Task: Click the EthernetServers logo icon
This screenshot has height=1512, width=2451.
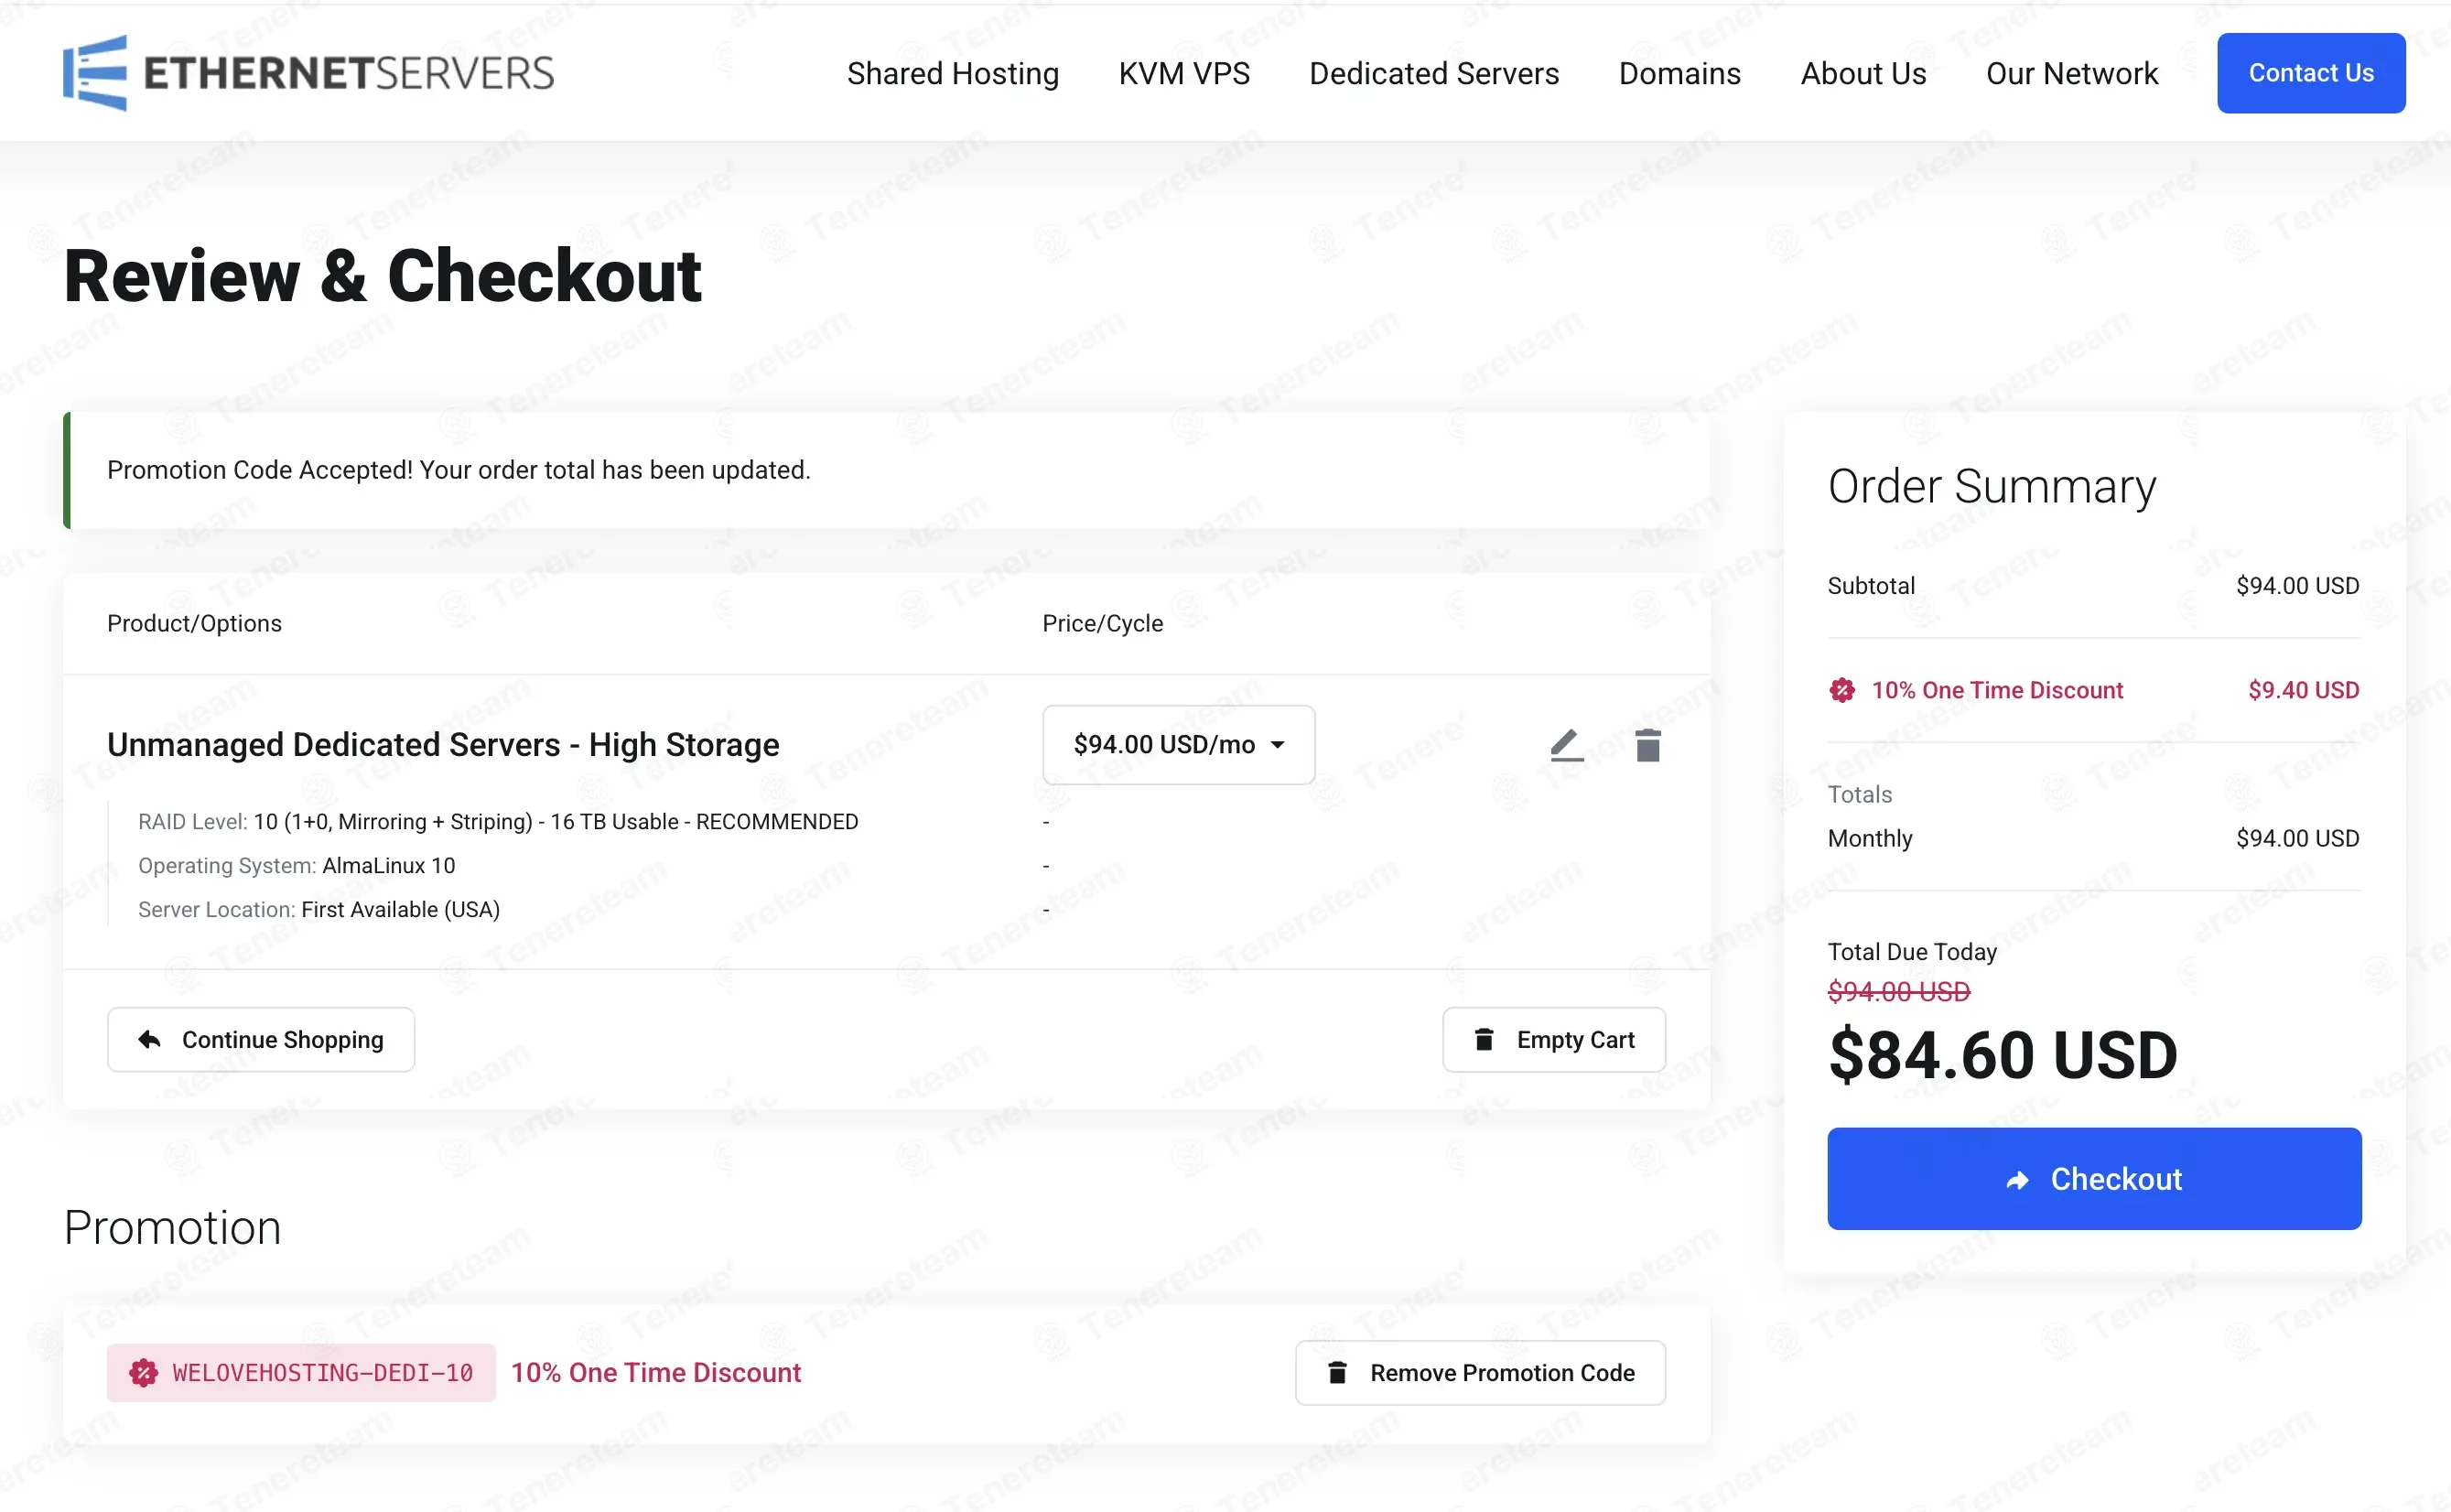Action: click(x=95, y=73)
